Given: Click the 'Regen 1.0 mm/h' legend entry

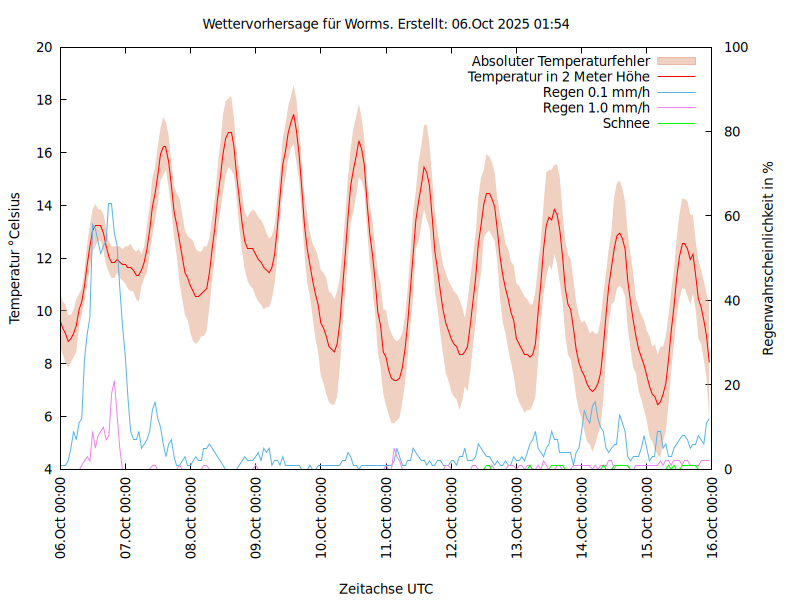Looking at the screenshot, I should click(x=596, y=108).
